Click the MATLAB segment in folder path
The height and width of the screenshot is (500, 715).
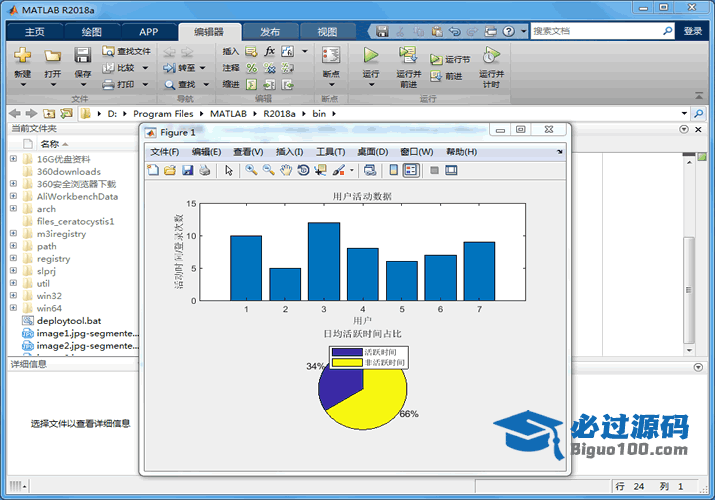coord(228,113)
